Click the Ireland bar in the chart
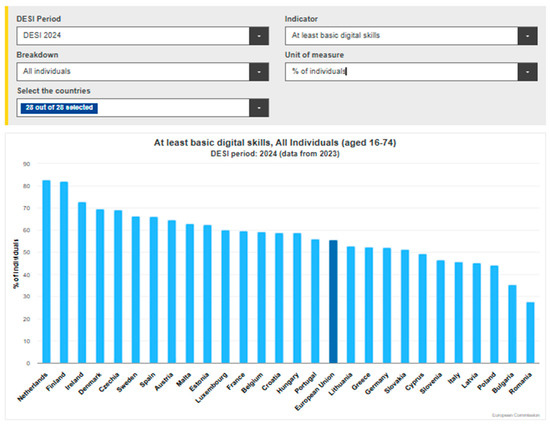Screen dimensions: 550x425 pyautogui.click(x=82, y=283)
